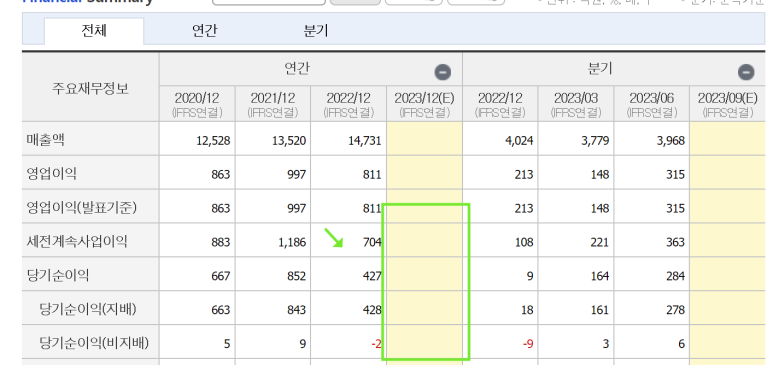The height and width of the screenshot is (365, 773).
Task: Select the 당기순이익(지배) row label
Action: (x=88, y=309)
